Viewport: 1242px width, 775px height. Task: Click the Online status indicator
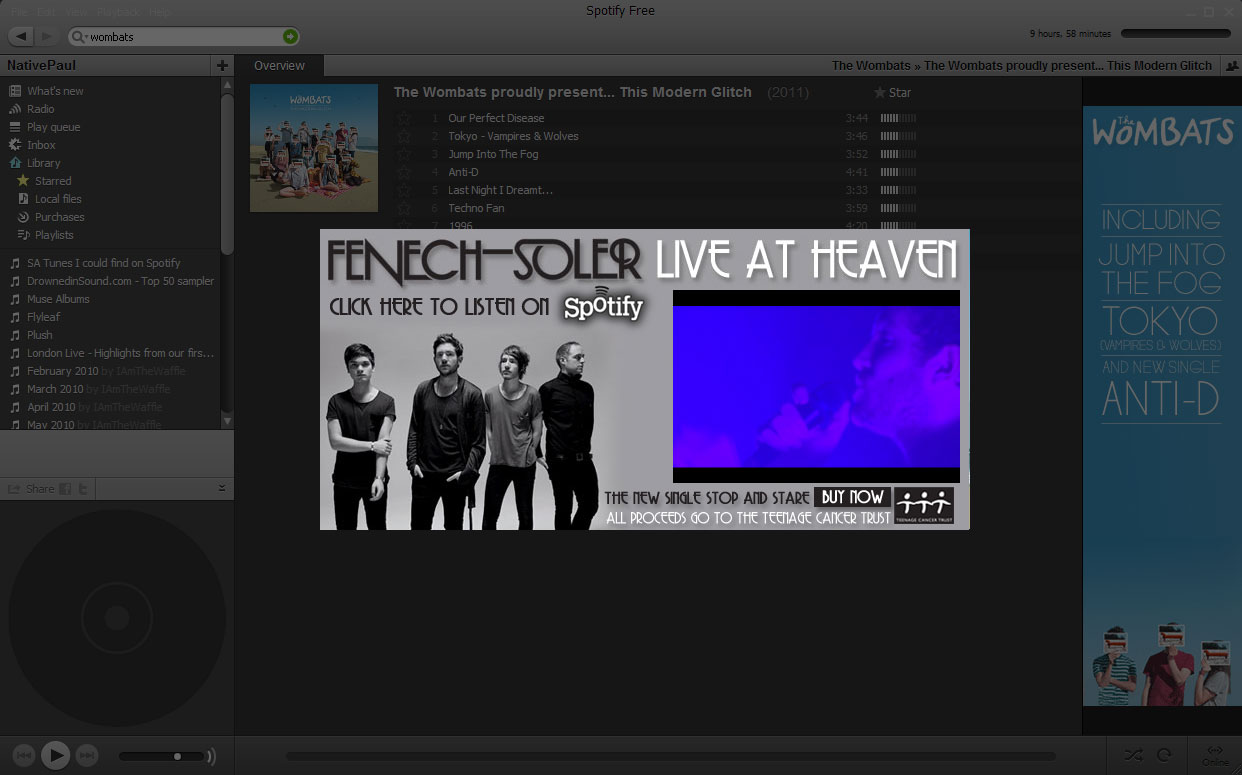pyautogui.click(x=1215, y=755)
